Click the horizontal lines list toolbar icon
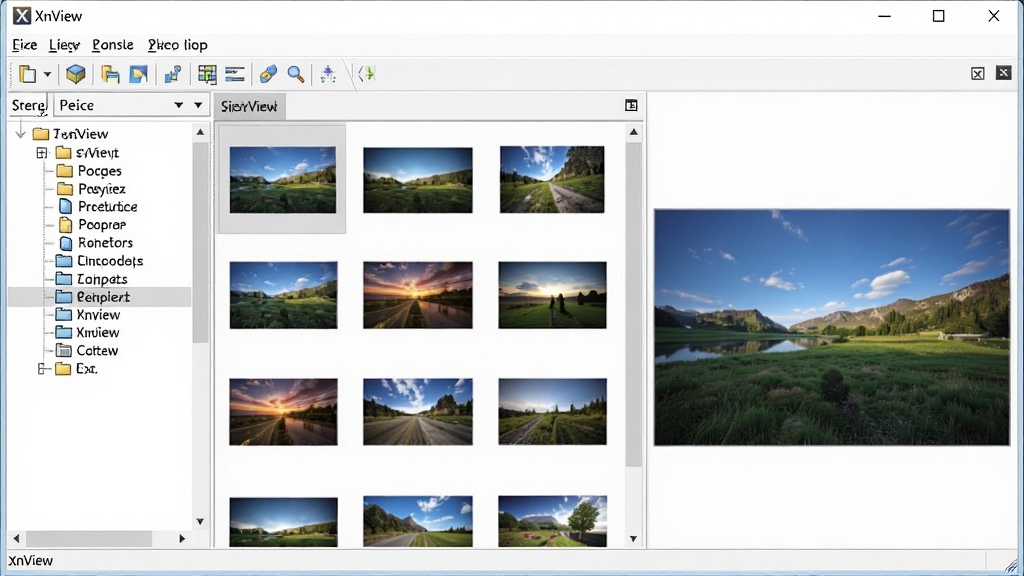 (x=234, y=74)
